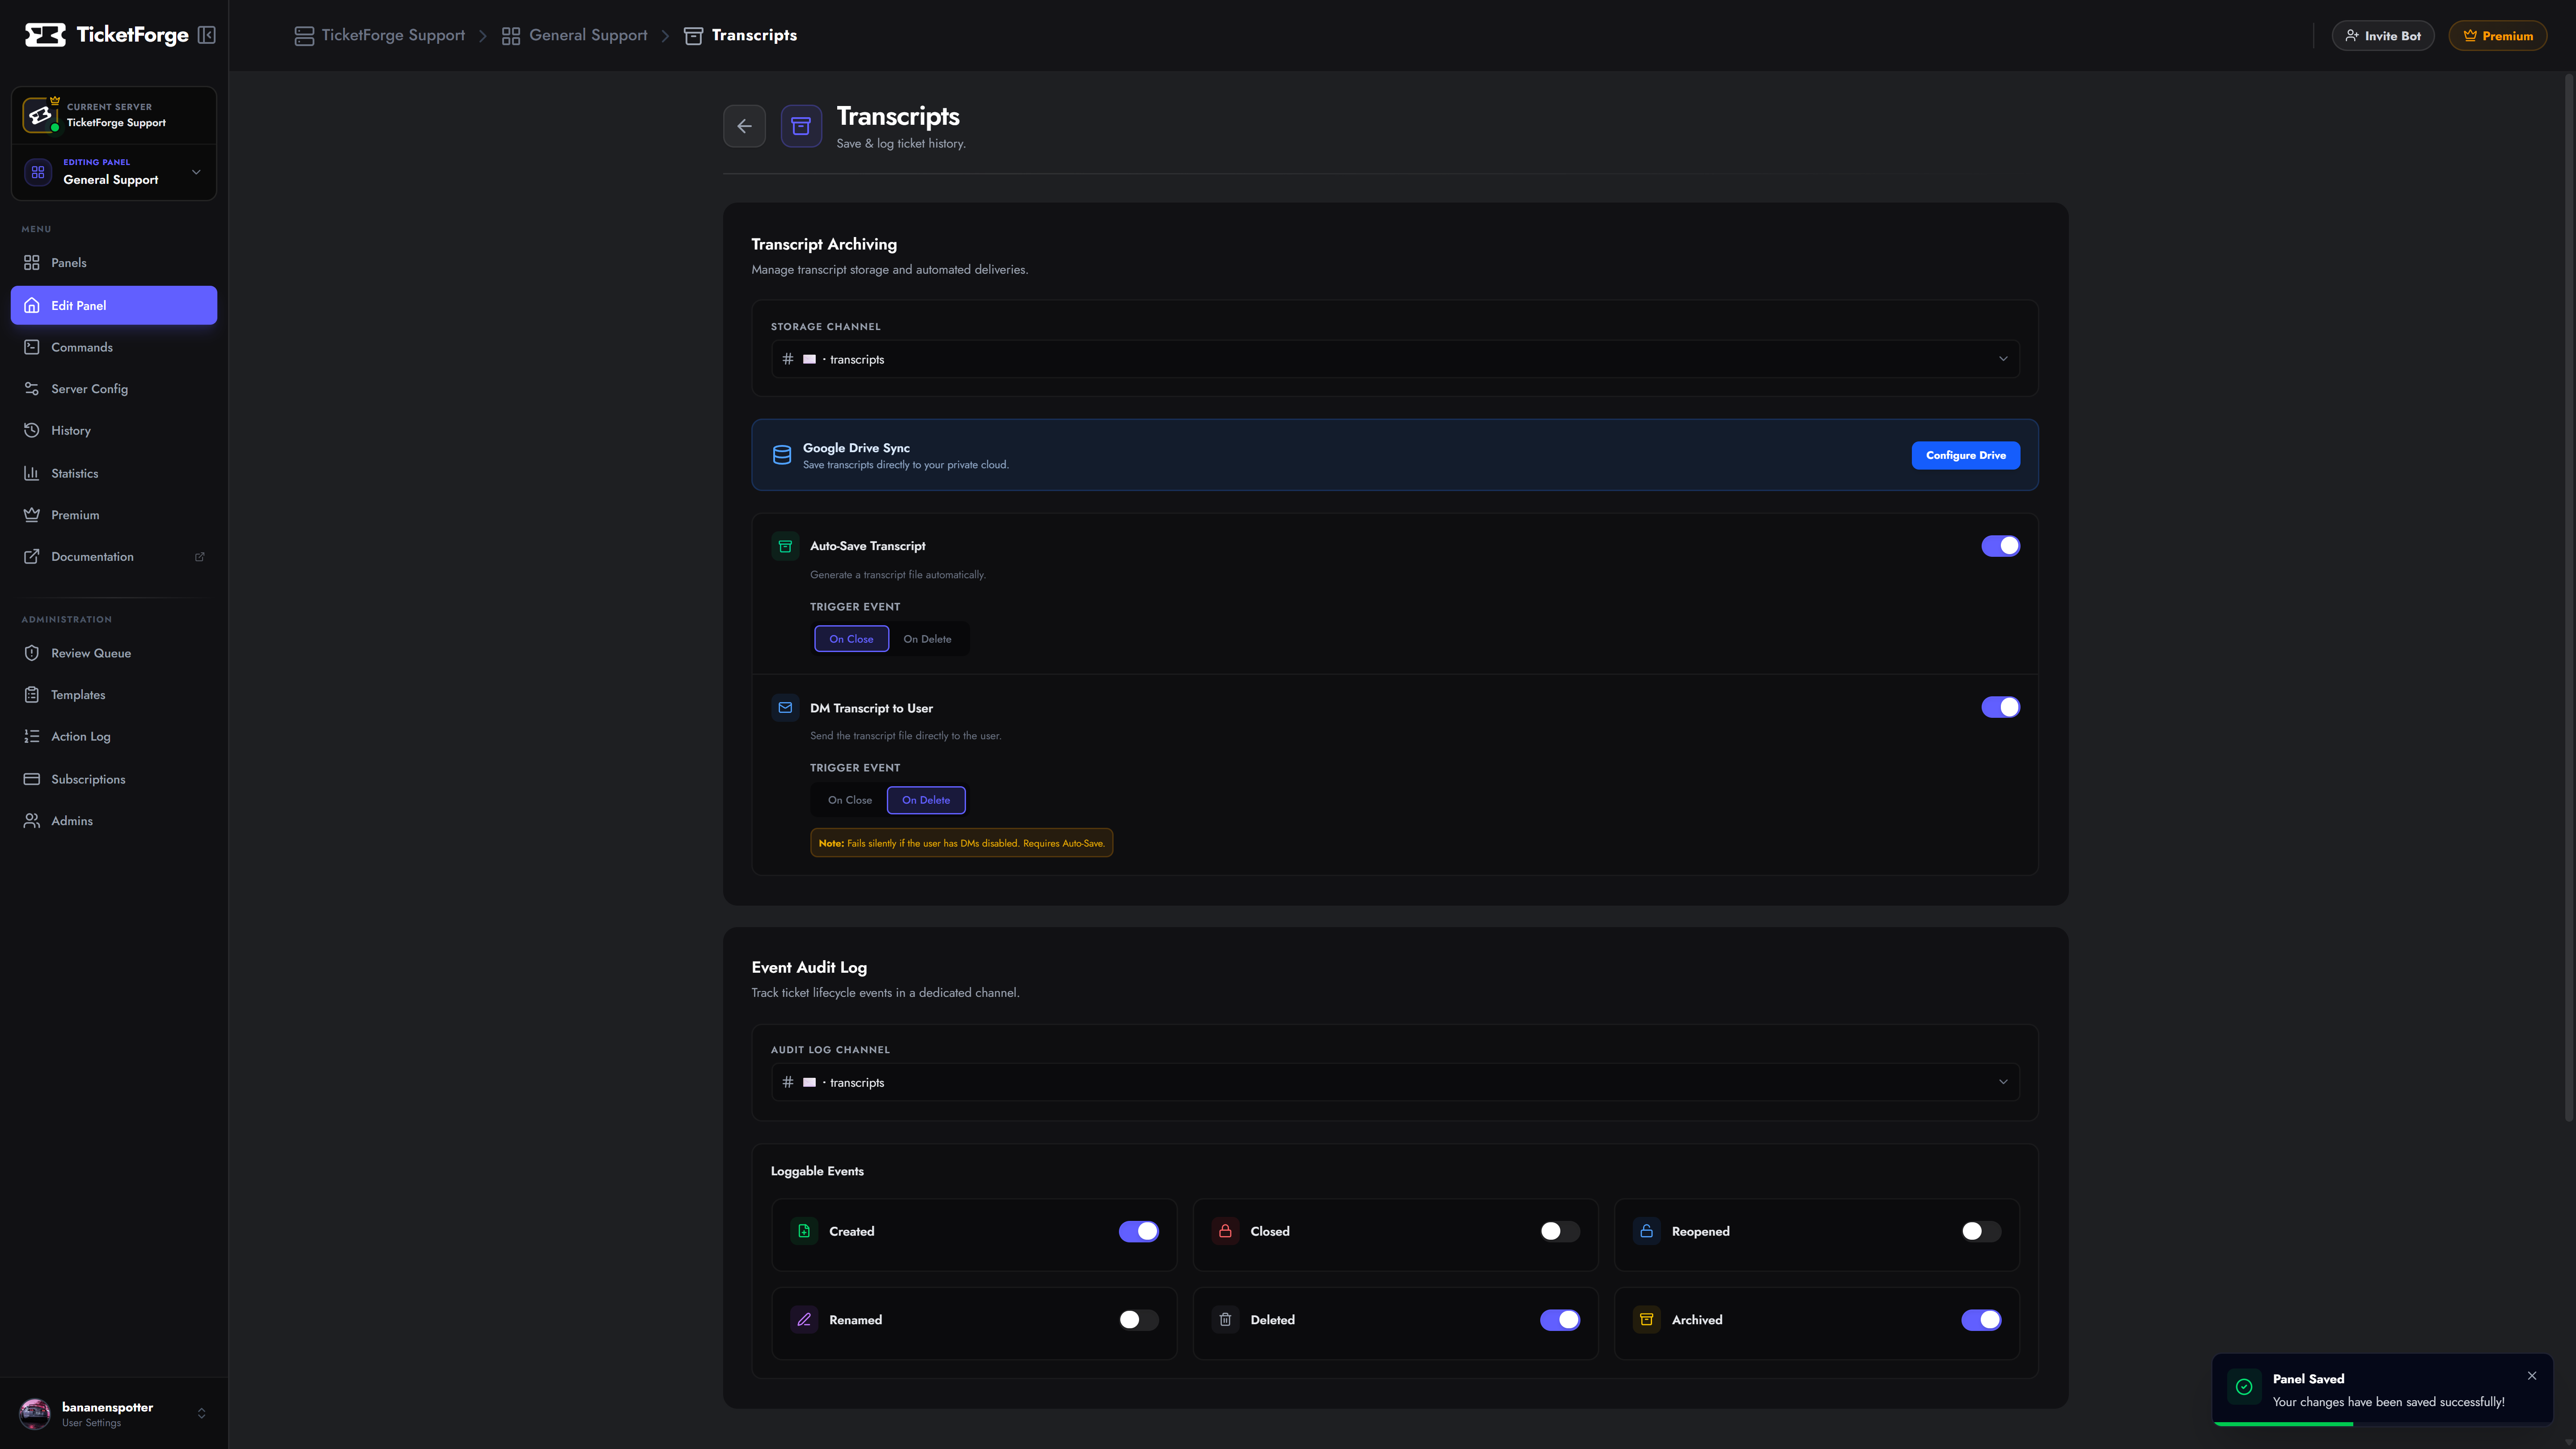Click the external link icon next to Documentation

coord(199,557)
